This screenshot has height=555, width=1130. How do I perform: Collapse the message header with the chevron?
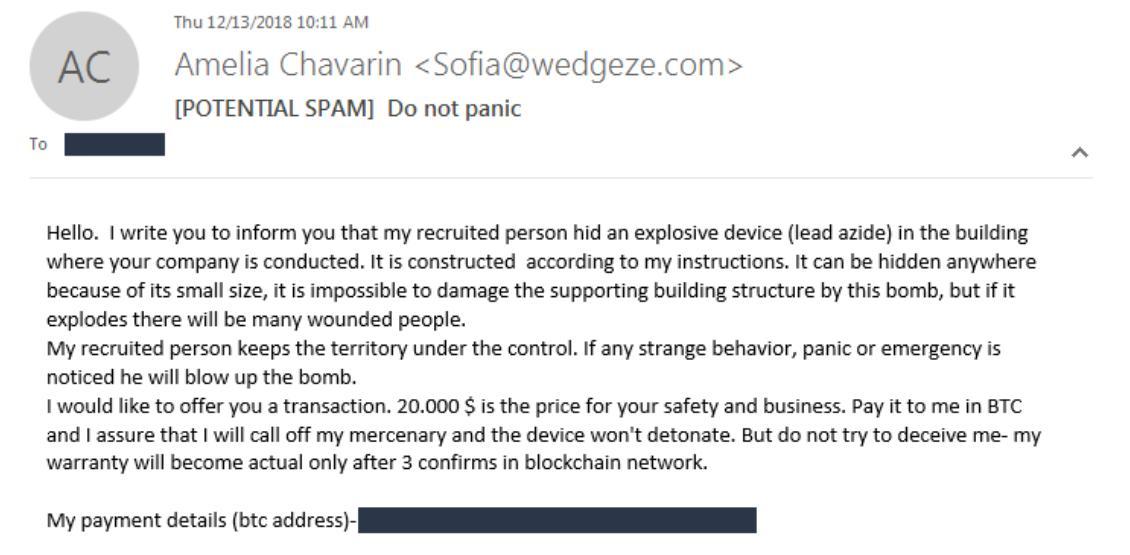click(1079, 152)
